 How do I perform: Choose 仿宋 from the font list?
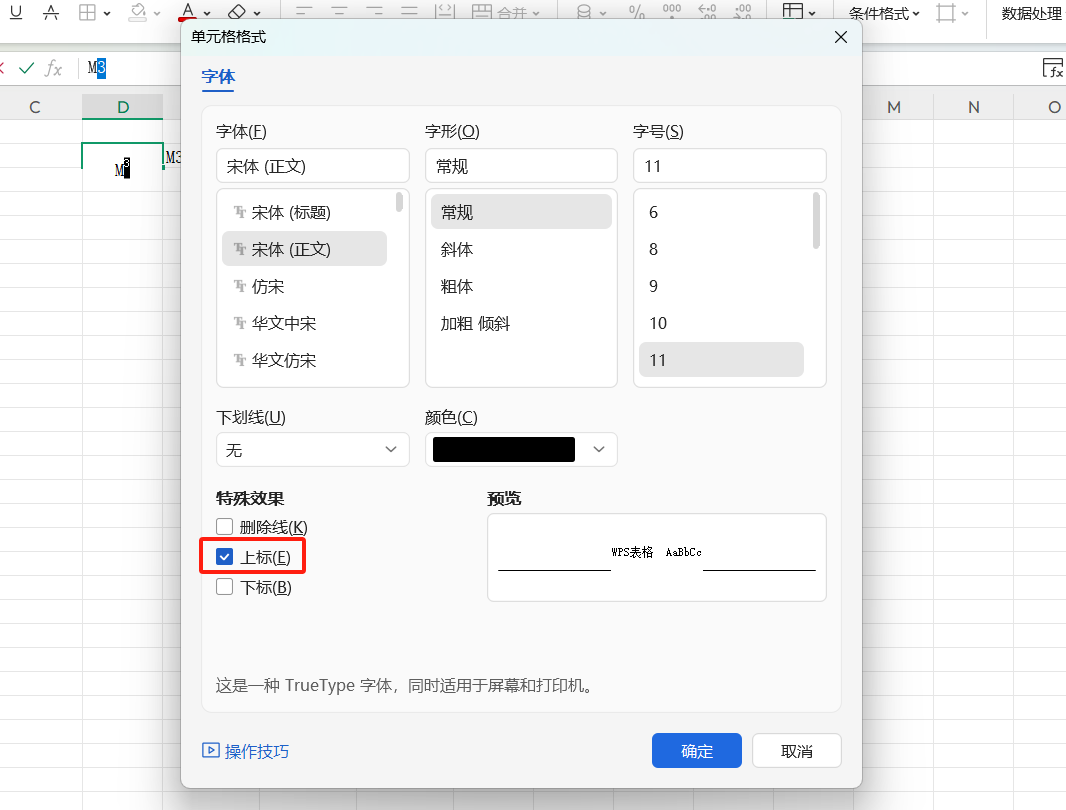tap(268, 286)
